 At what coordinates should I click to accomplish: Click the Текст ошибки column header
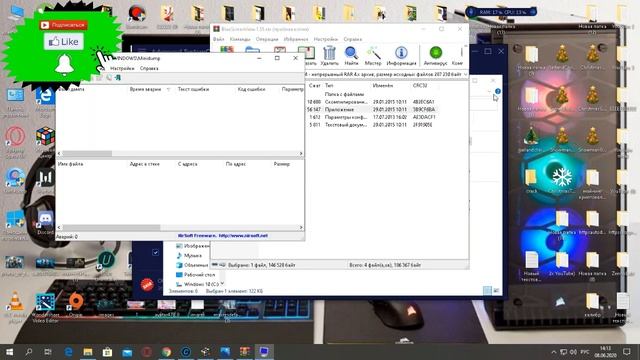coord(193,89)
